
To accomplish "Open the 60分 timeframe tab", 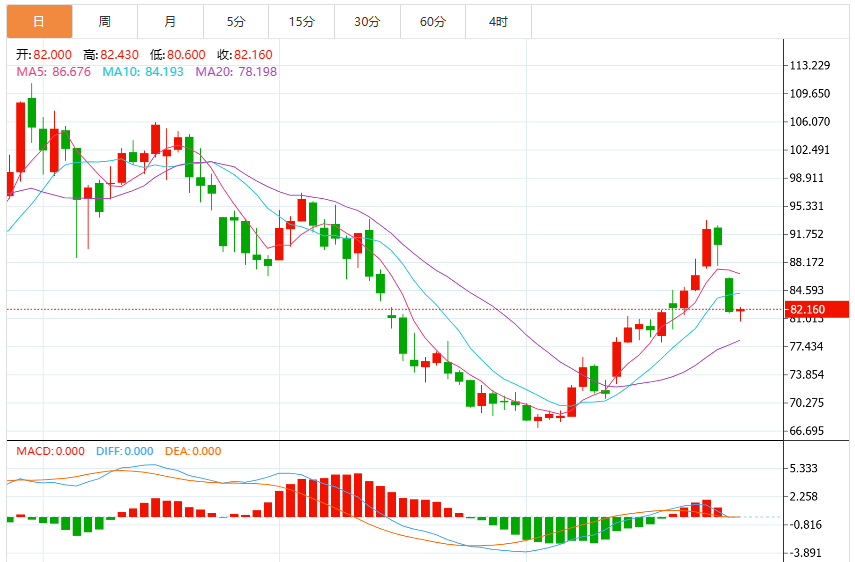I will click(433, 22).
